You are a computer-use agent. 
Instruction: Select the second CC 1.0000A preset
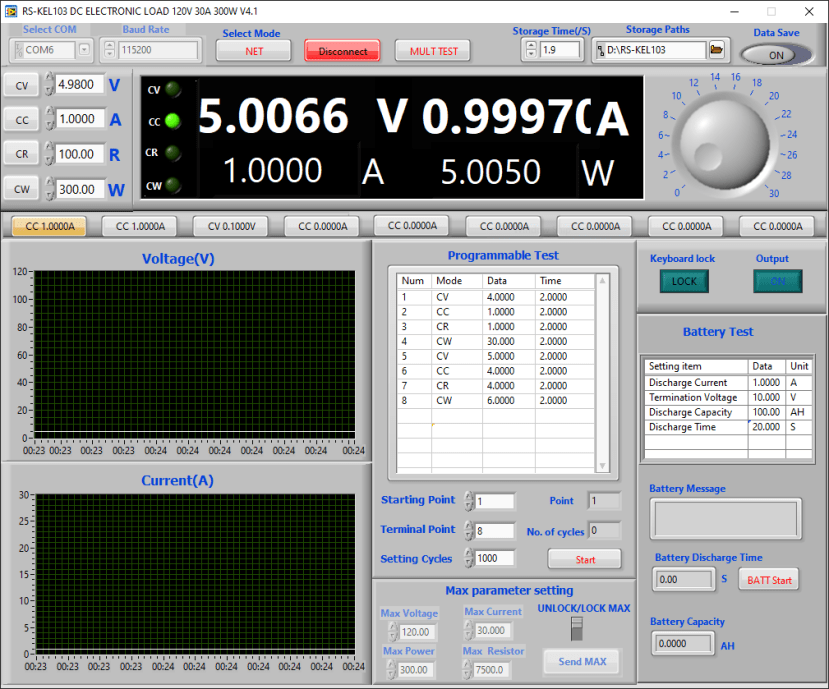pyautogui.click(x=140, y=226)
